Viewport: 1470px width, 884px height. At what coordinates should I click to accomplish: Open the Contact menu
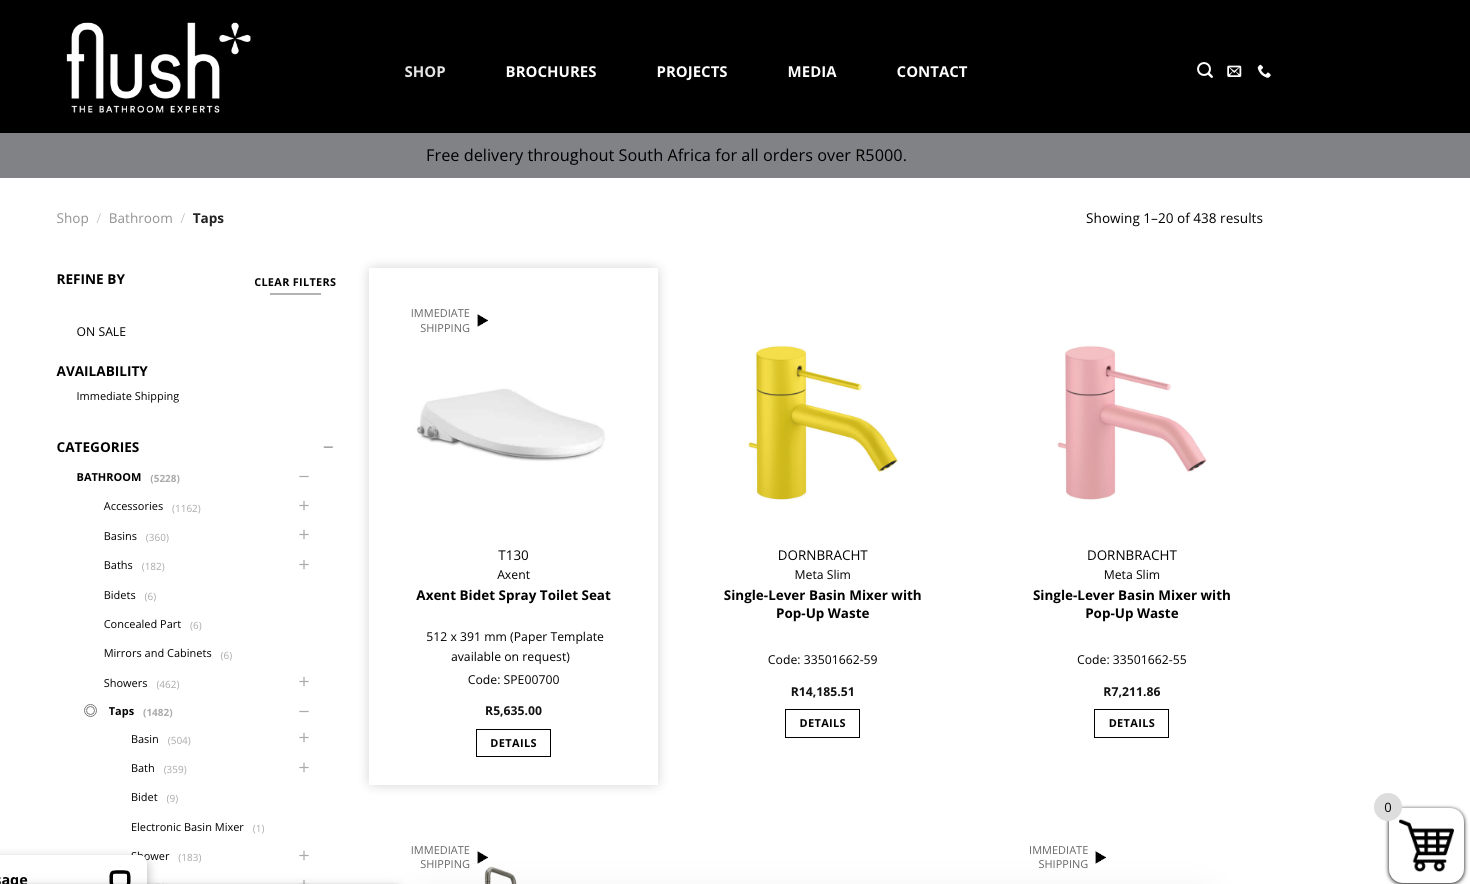(x=932, y=72)
